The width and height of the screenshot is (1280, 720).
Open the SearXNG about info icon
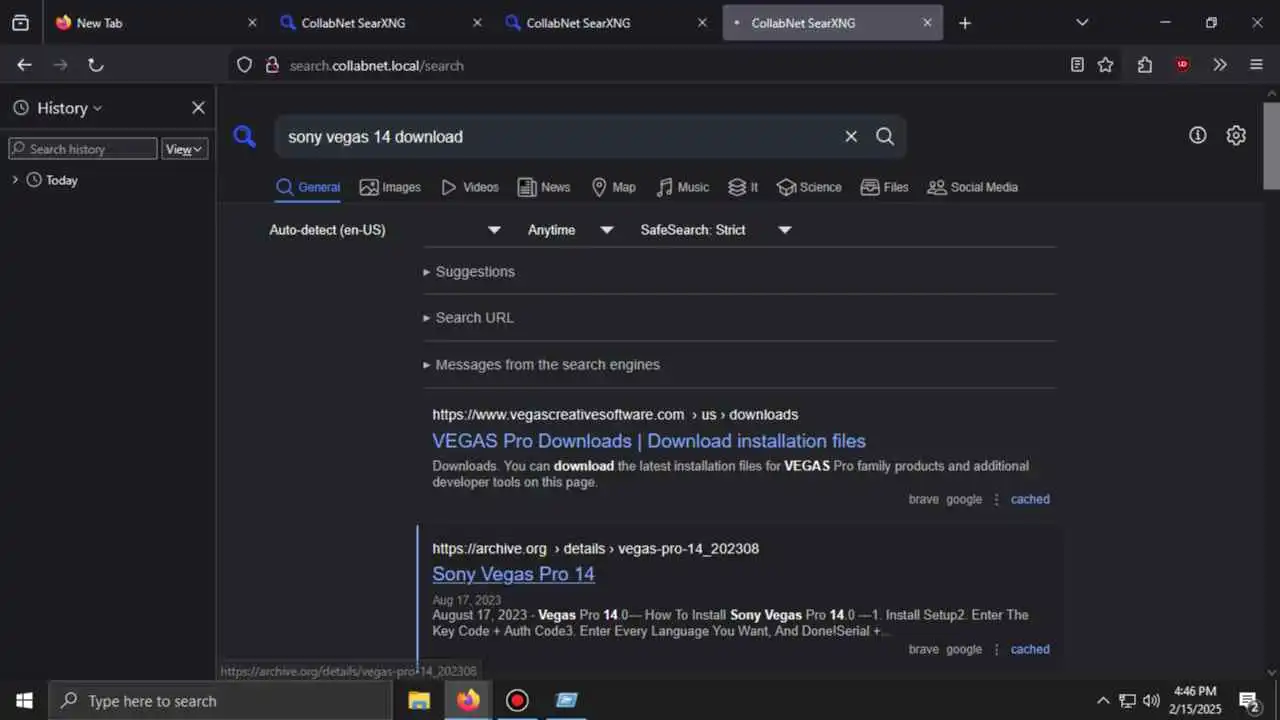[x=1197, y=135]
